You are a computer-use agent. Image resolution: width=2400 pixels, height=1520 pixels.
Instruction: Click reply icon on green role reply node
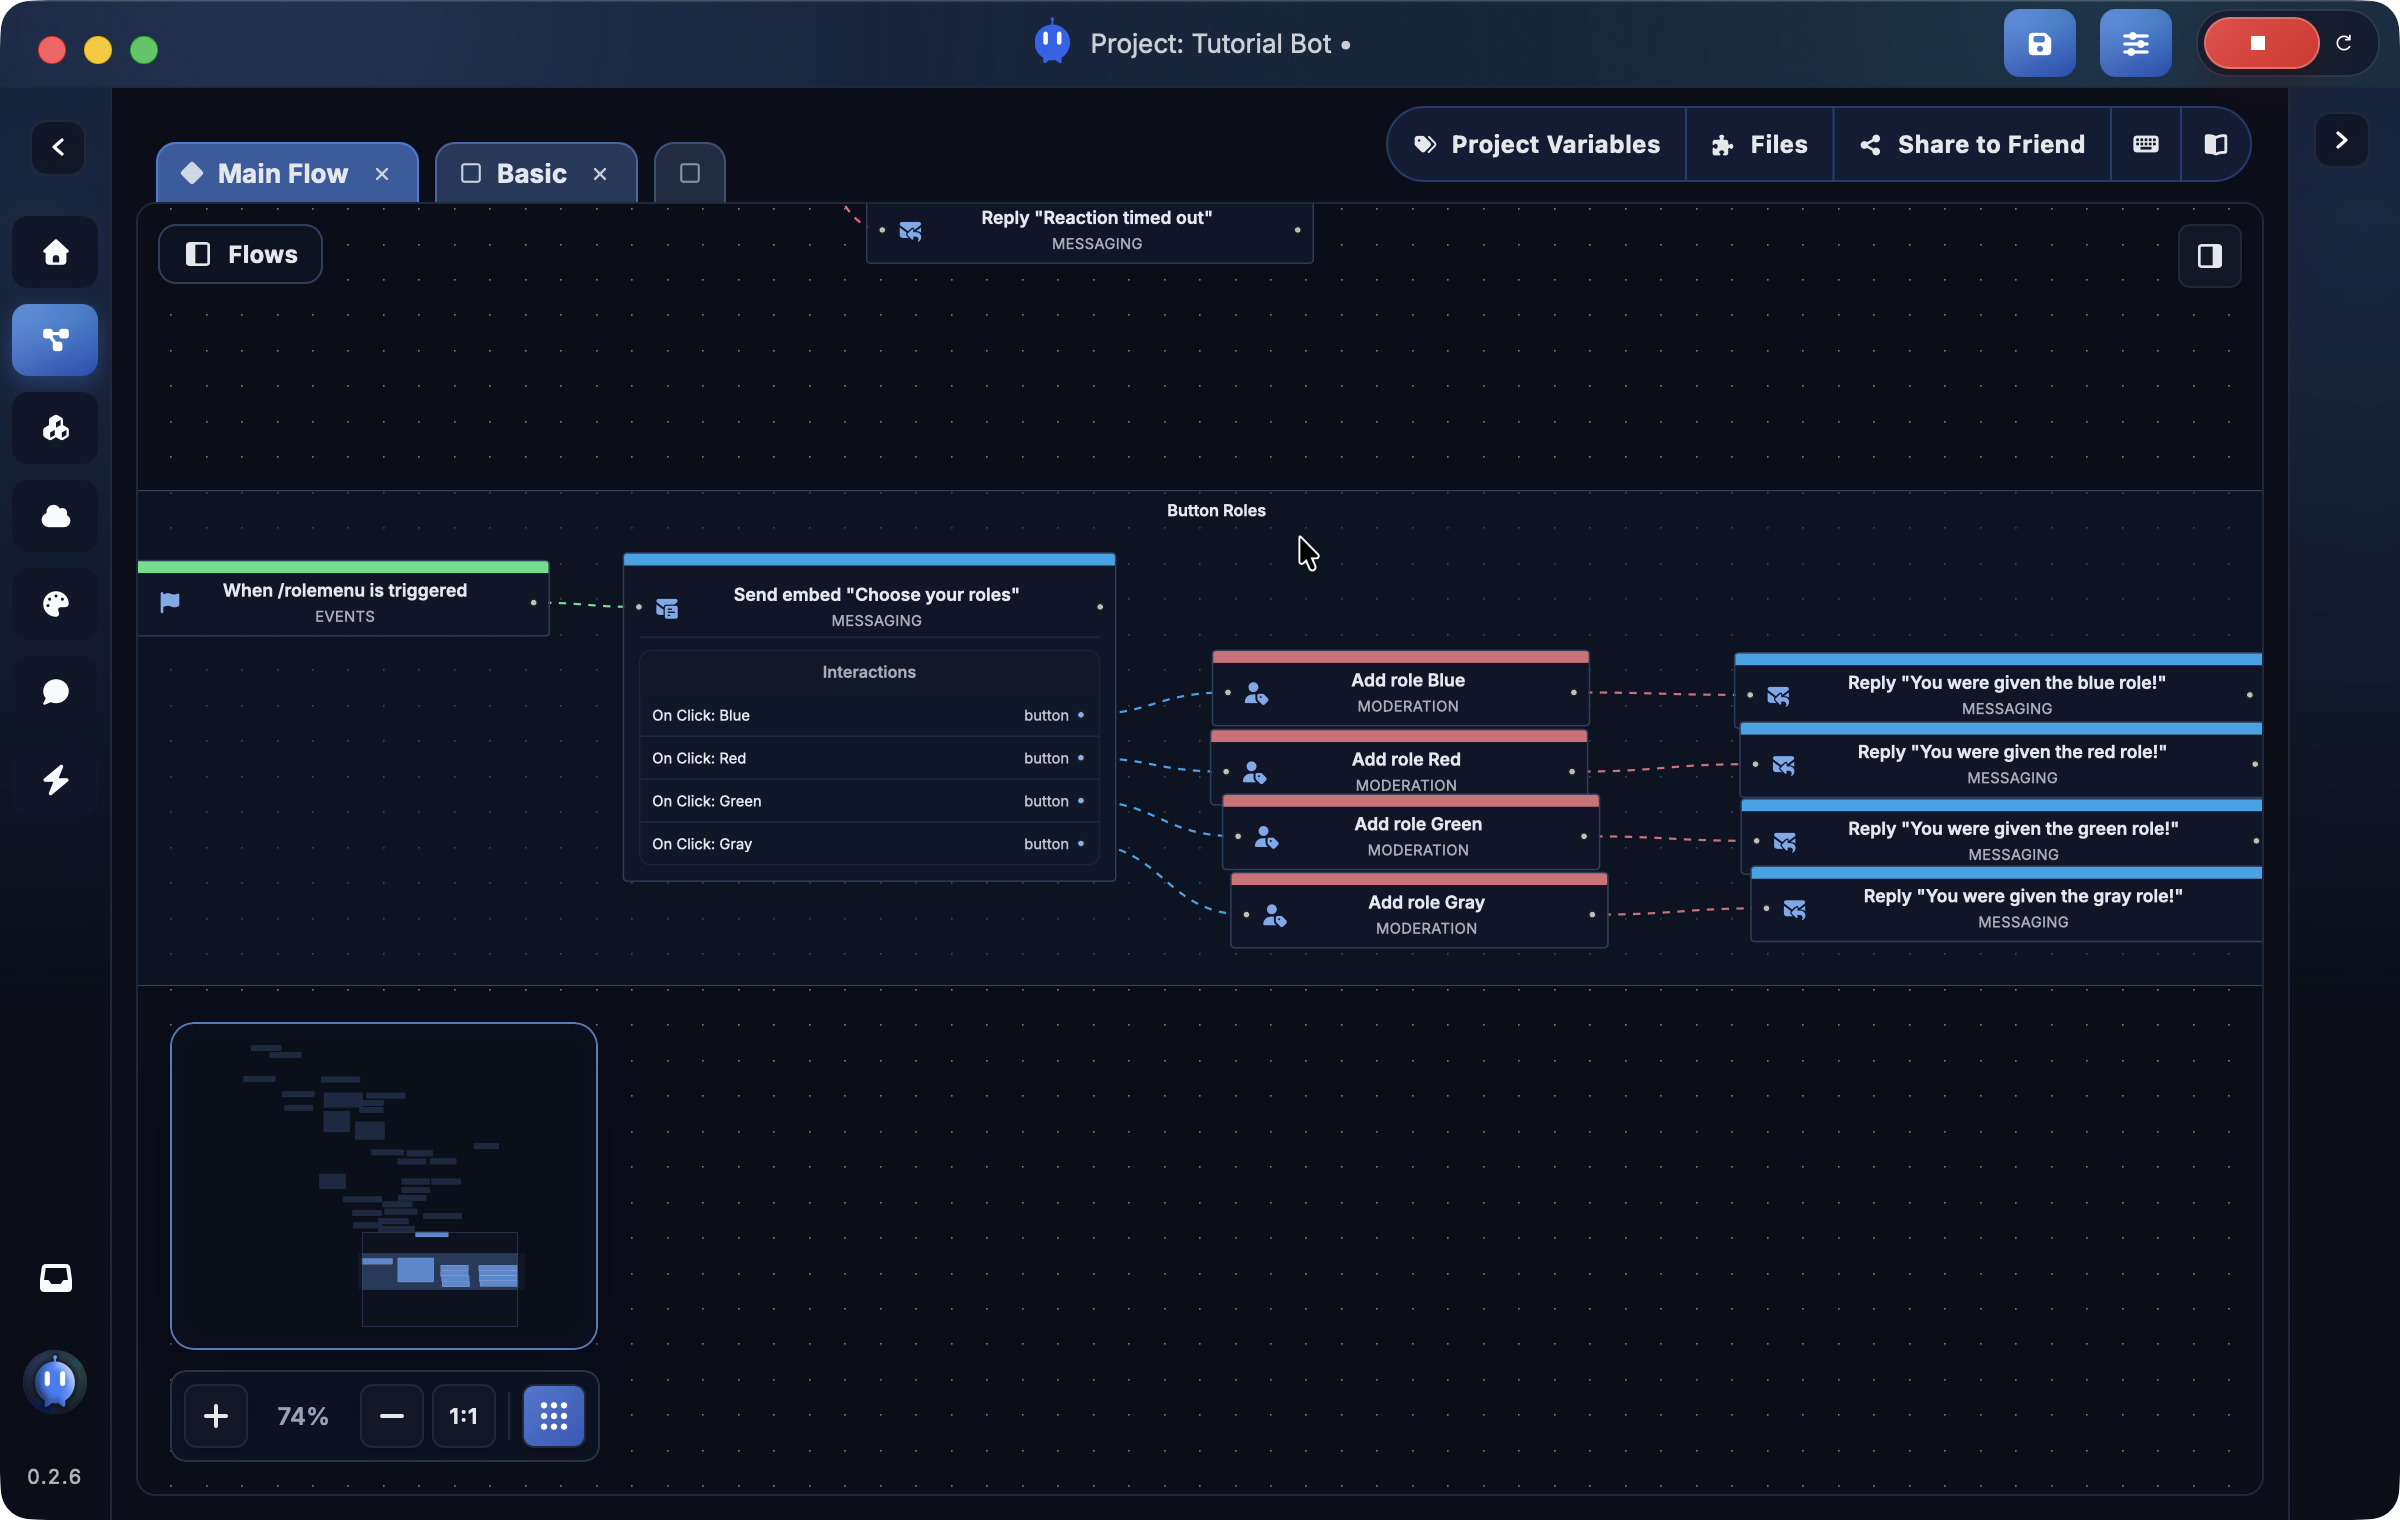(1785, 842)
